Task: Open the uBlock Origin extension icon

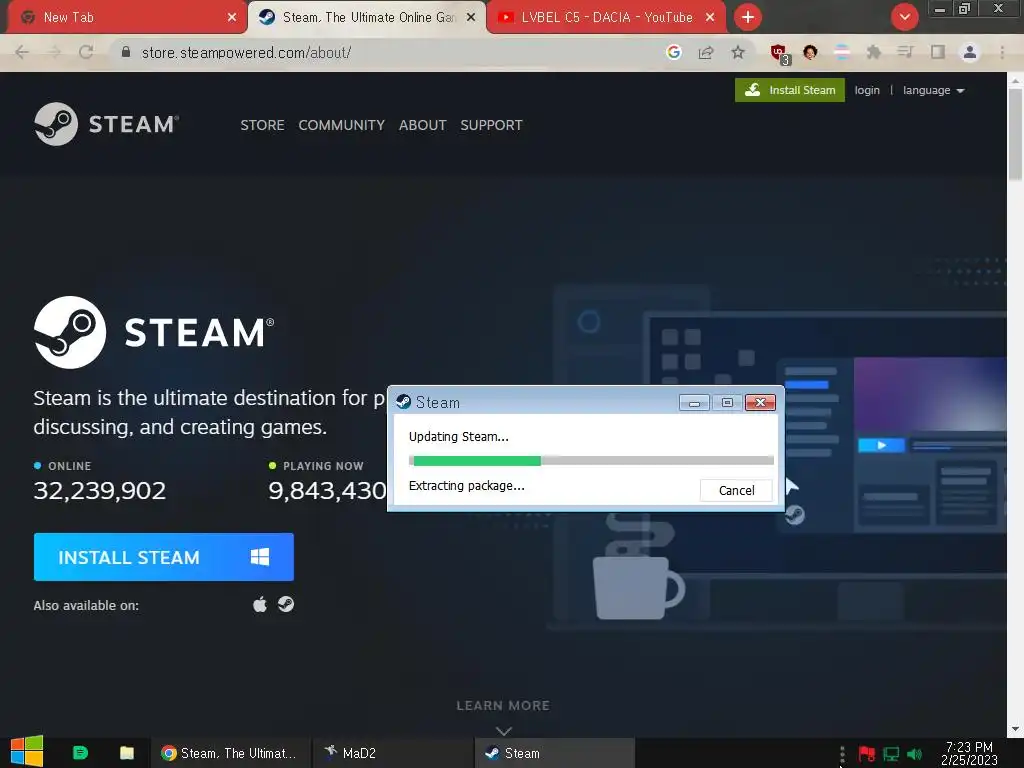Action: click(x=779, y=54)
